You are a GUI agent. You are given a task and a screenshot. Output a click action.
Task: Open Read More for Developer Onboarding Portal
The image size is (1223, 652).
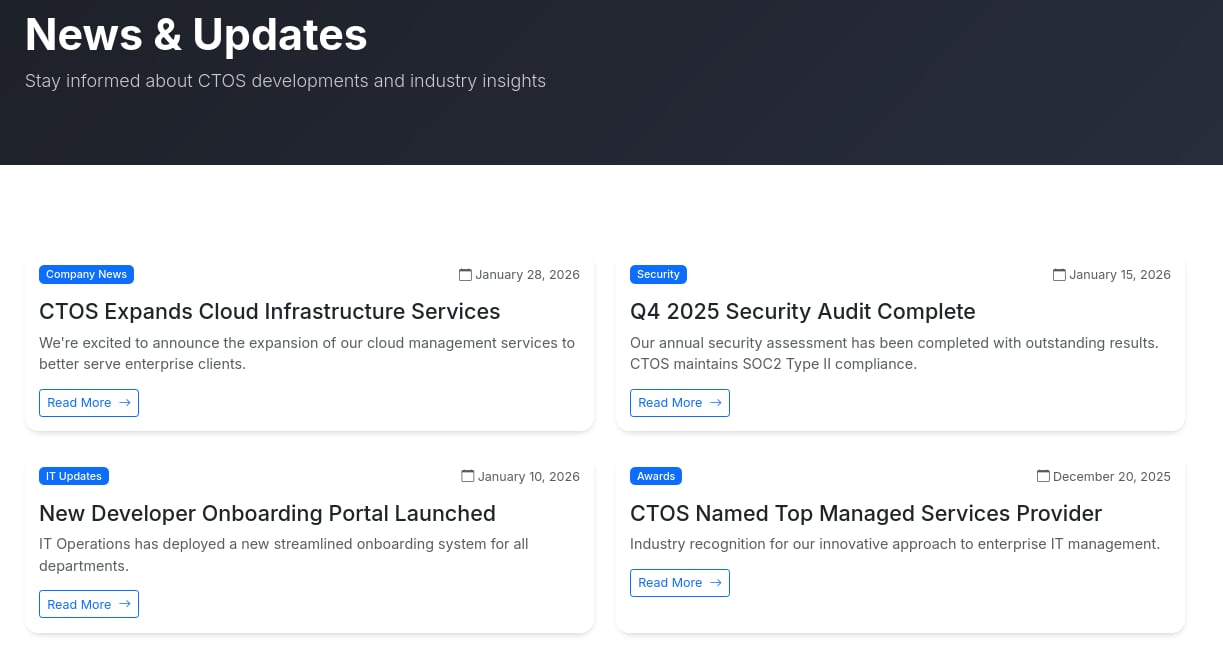click(x=89, y=605)
